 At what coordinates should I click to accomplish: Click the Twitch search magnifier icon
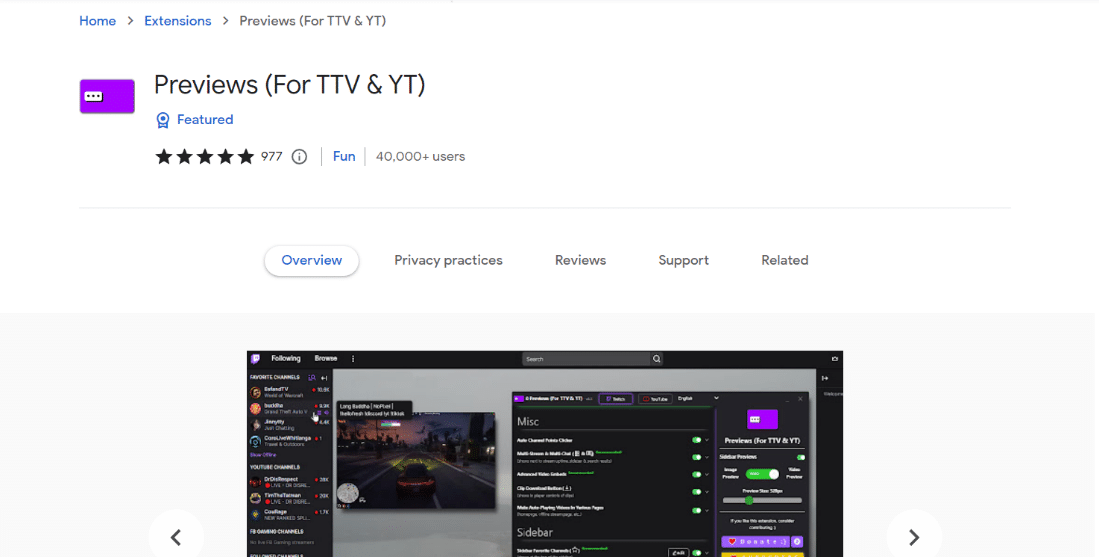pos(657,359)
